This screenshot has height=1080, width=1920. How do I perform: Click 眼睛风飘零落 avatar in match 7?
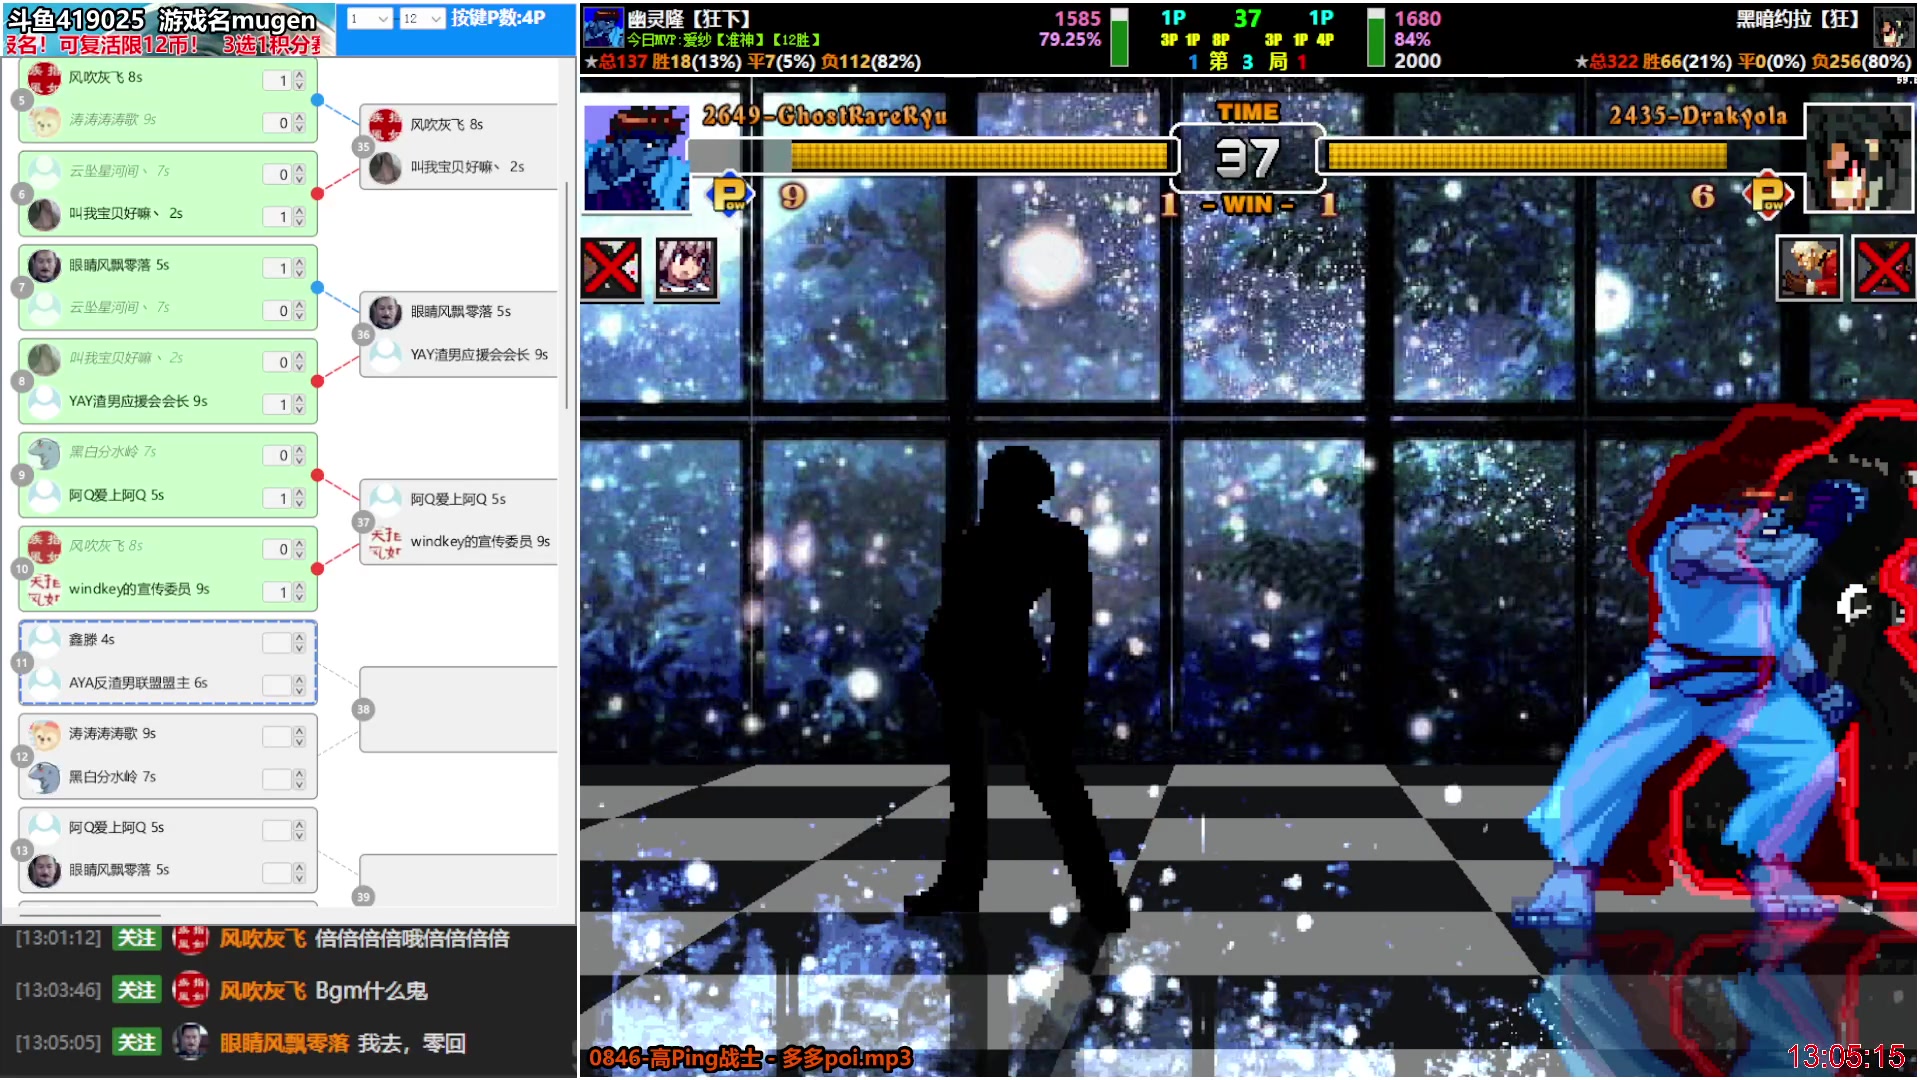pos(44,266)
